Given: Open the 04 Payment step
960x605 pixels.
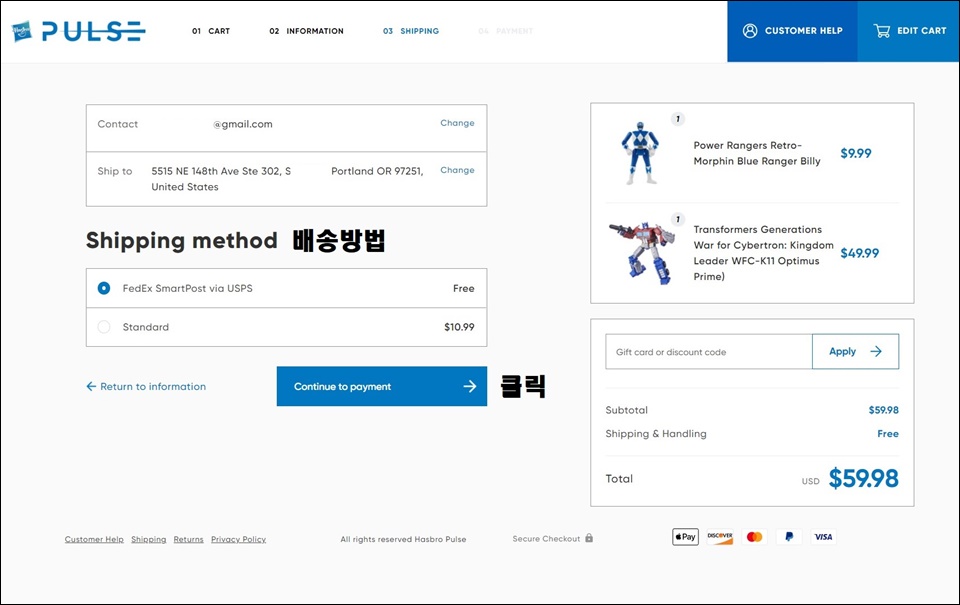Looking at the screenshot, I should point(506,31).
